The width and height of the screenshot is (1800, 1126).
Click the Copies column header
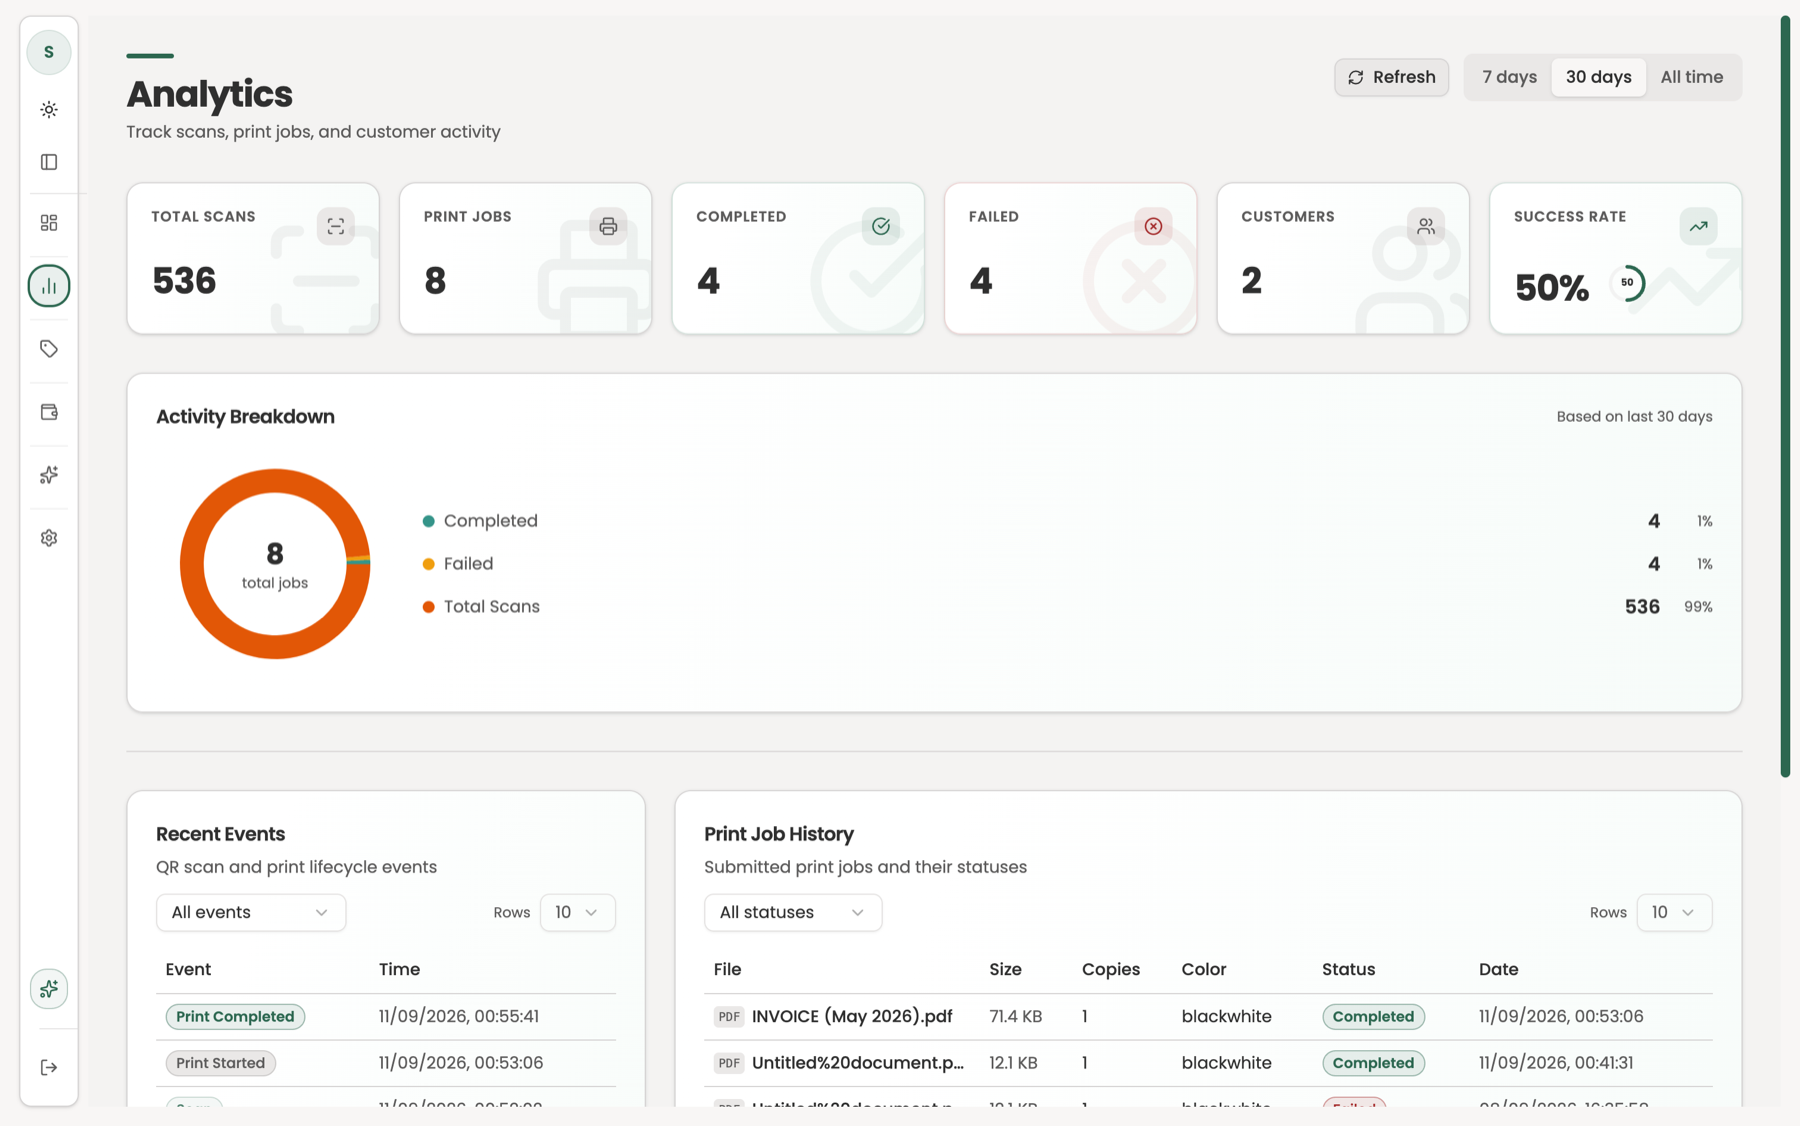click(x=1110, y=969)
